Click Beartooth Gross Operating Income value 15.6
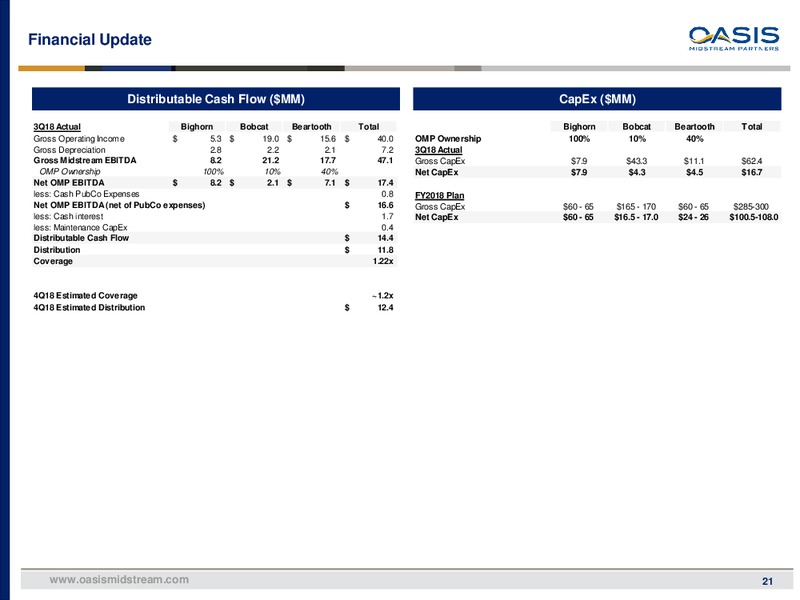The height and width of the screenshot is (600, 800). point(328,139)
